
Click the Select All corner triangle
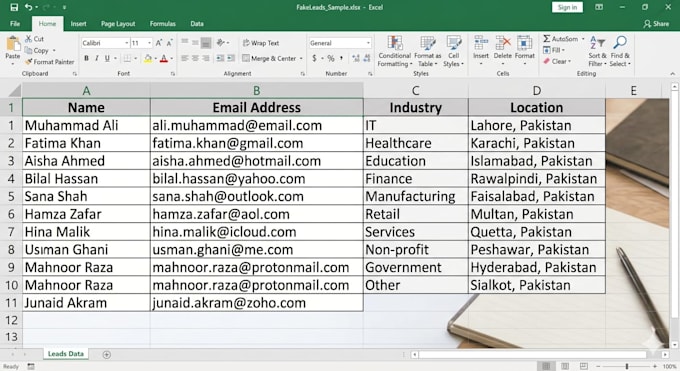14,90
